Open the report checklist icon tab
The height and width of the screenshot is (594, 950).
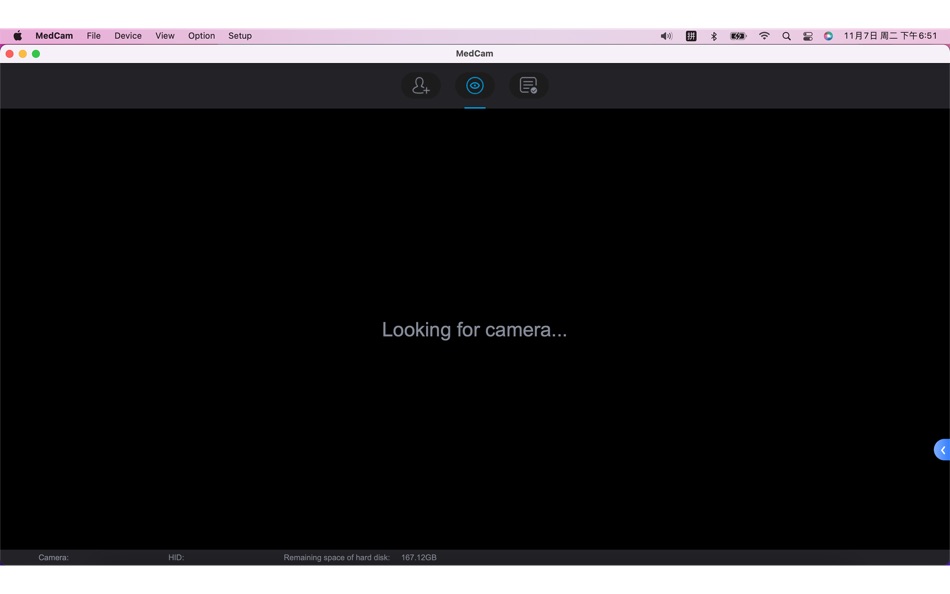click(x=528, y=85)
